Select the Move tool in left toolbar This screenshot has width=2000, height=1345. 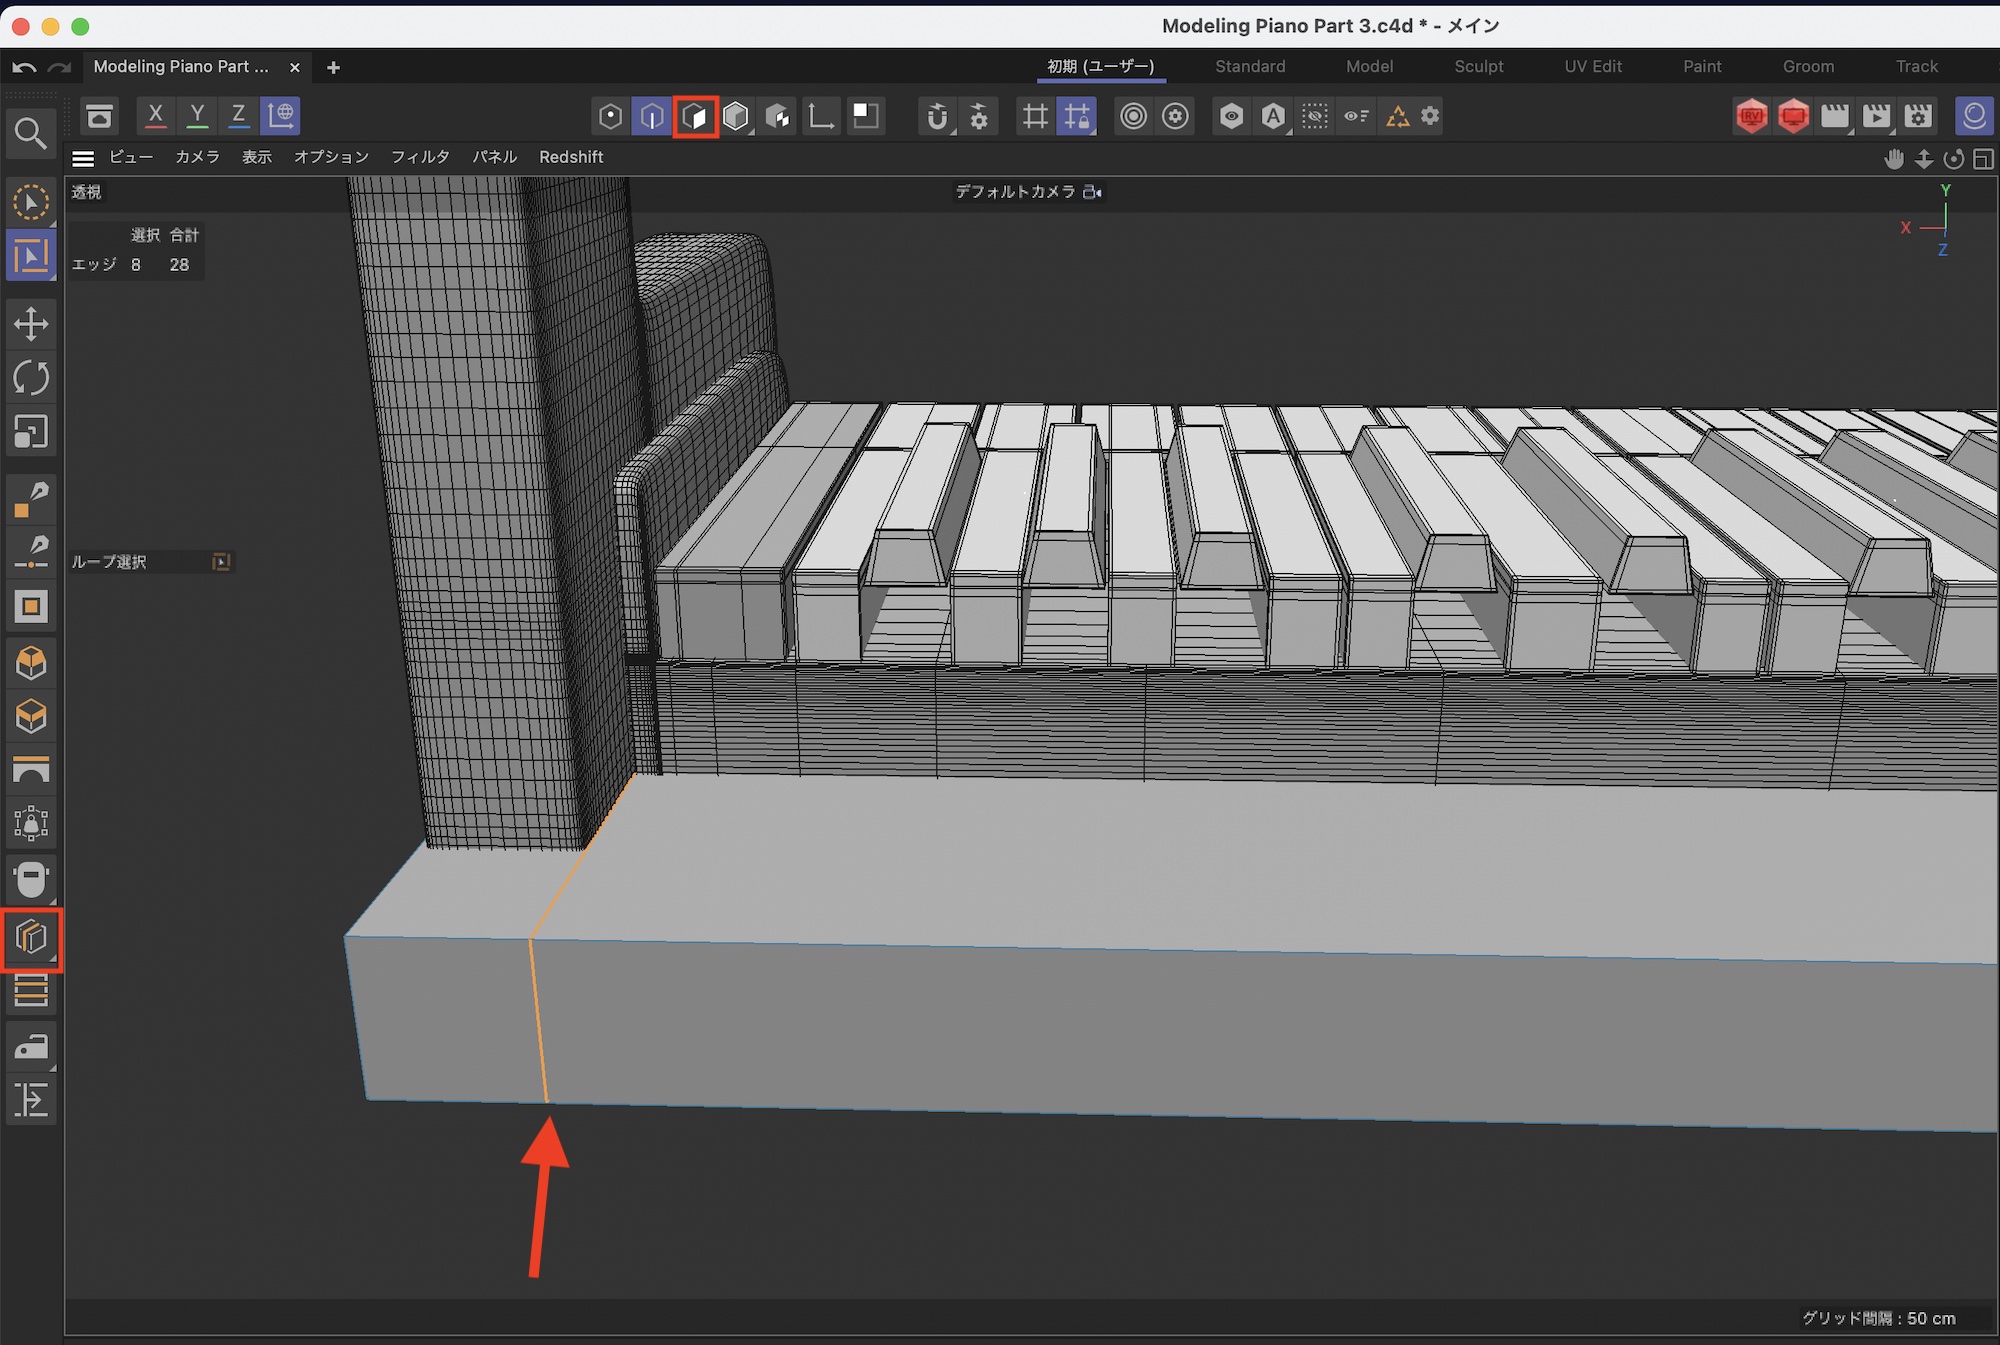(31, 324)
